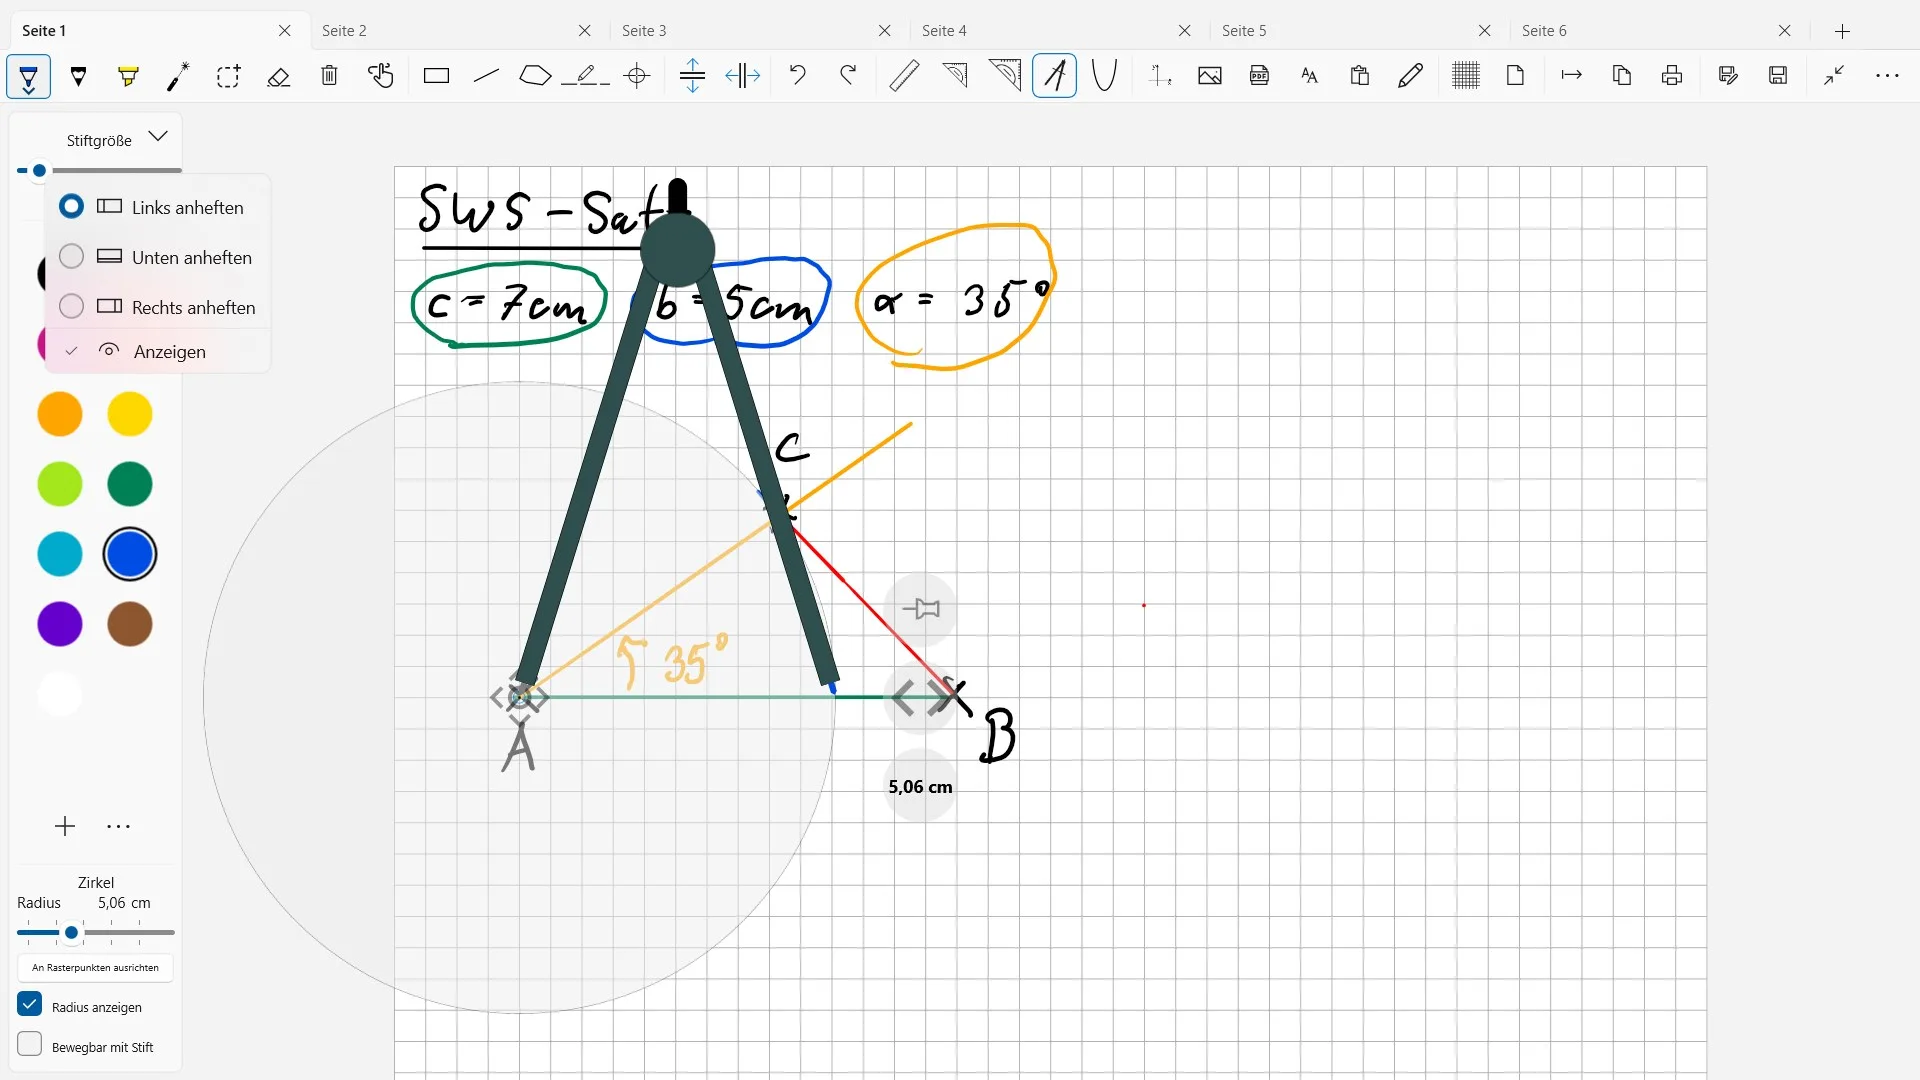Select the straight line tool
Viewport: 1920px width, 1080px height.
(486, 76)
